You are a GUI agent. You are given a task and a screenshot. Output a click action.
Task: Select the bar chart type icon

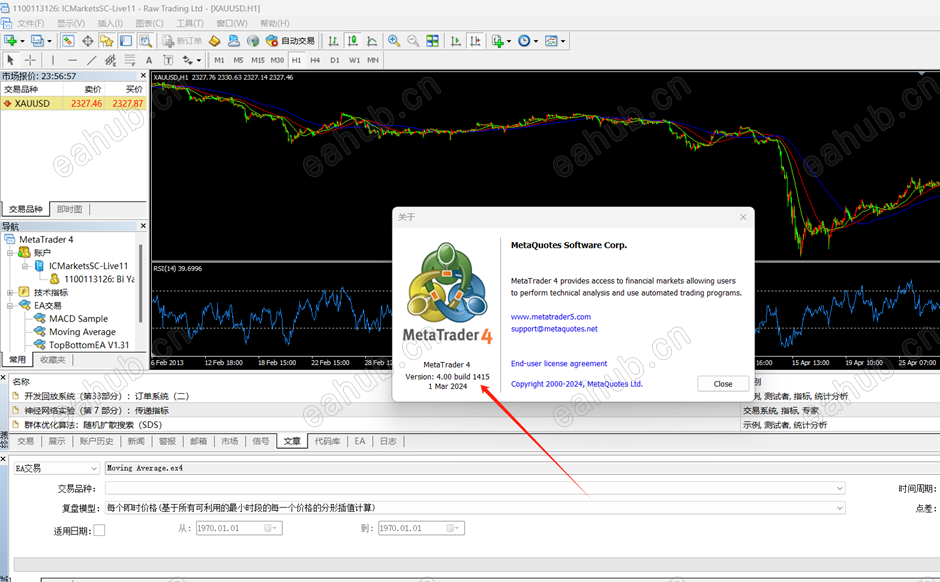333,41
